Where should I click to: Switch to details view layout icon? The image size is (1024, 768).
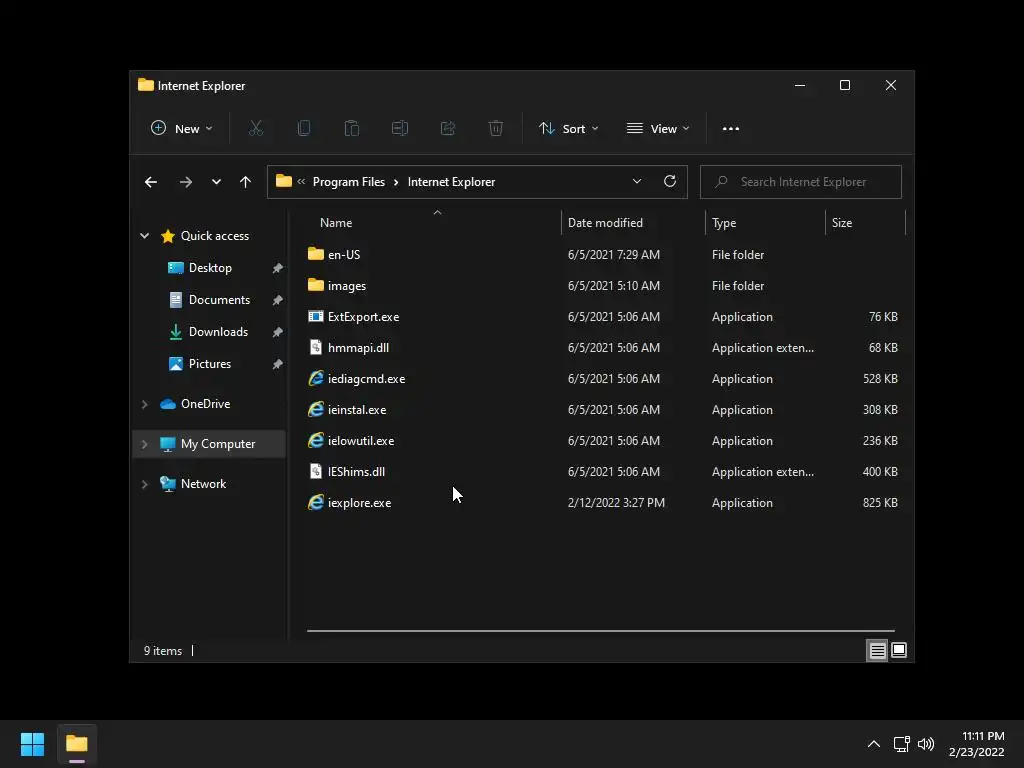pos(878,650)
